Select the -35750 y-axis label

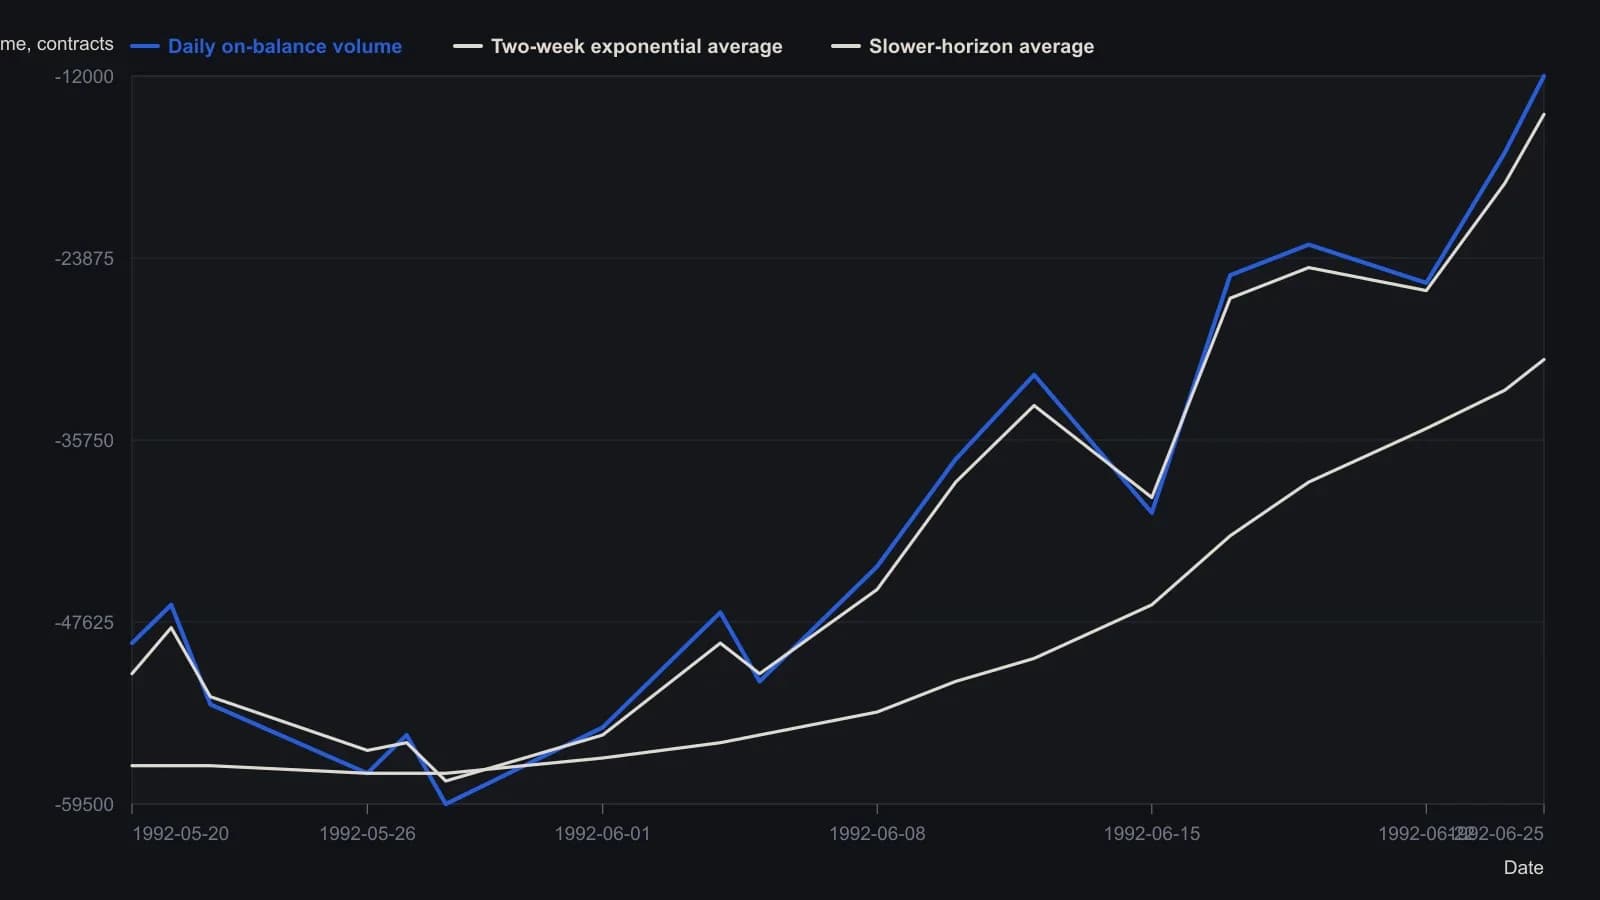point(84,441)
